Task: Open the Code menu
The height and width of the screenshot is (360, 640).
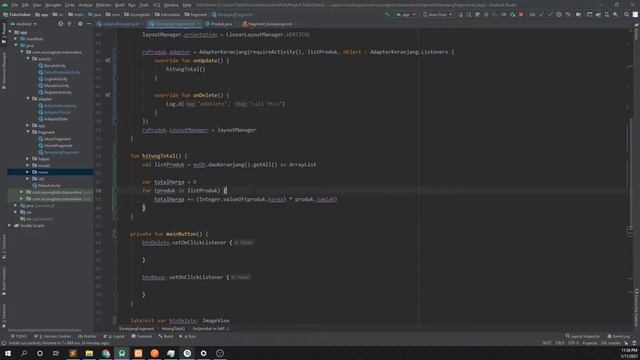Action: tap(70, 5)
